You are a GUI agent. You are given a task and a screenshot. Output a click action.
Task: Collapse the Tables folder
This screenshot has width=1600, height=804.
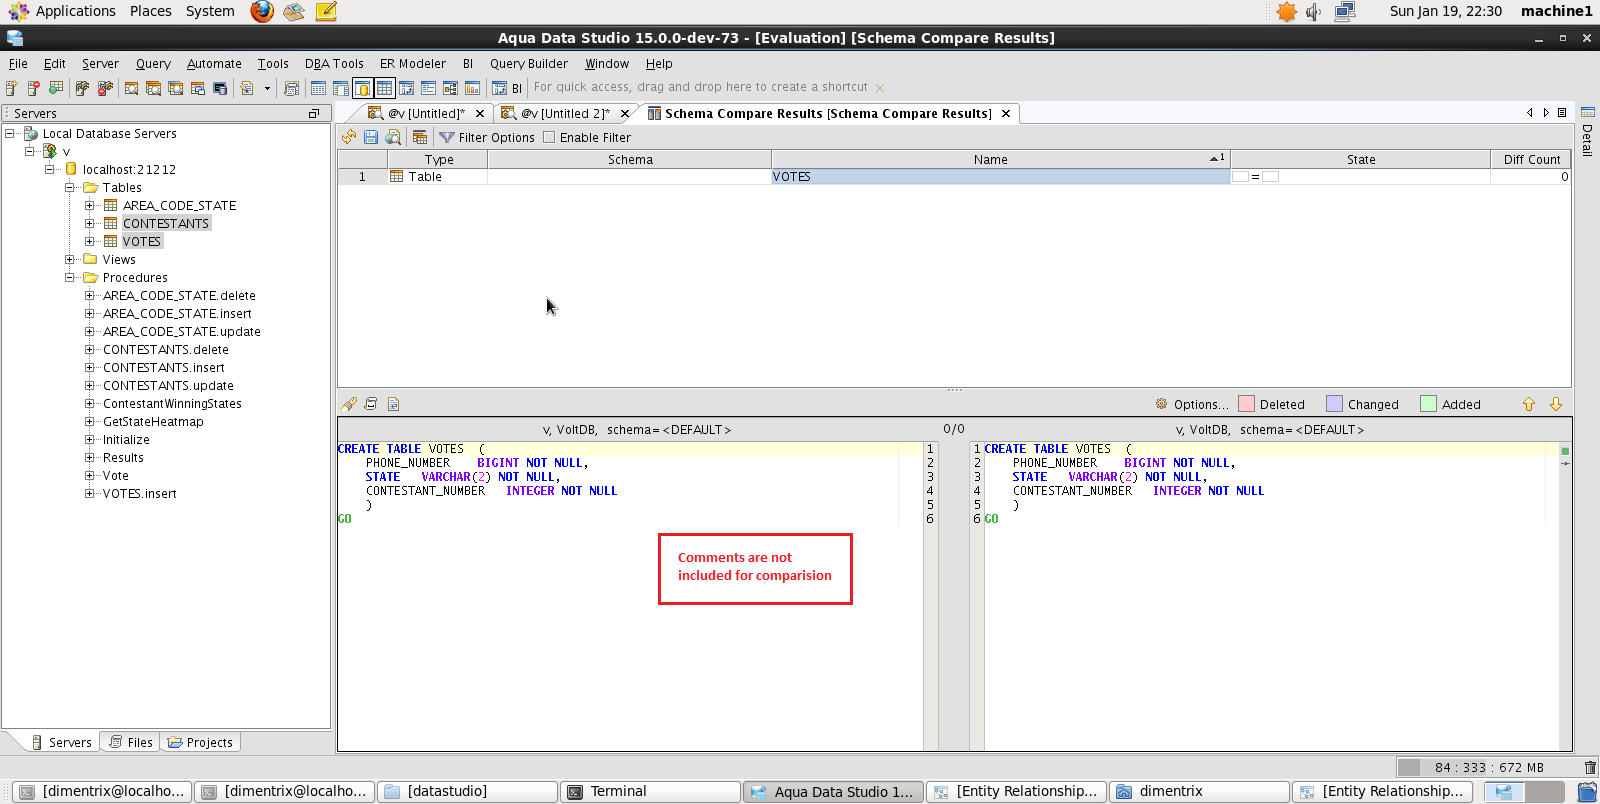tap(70, 187)
